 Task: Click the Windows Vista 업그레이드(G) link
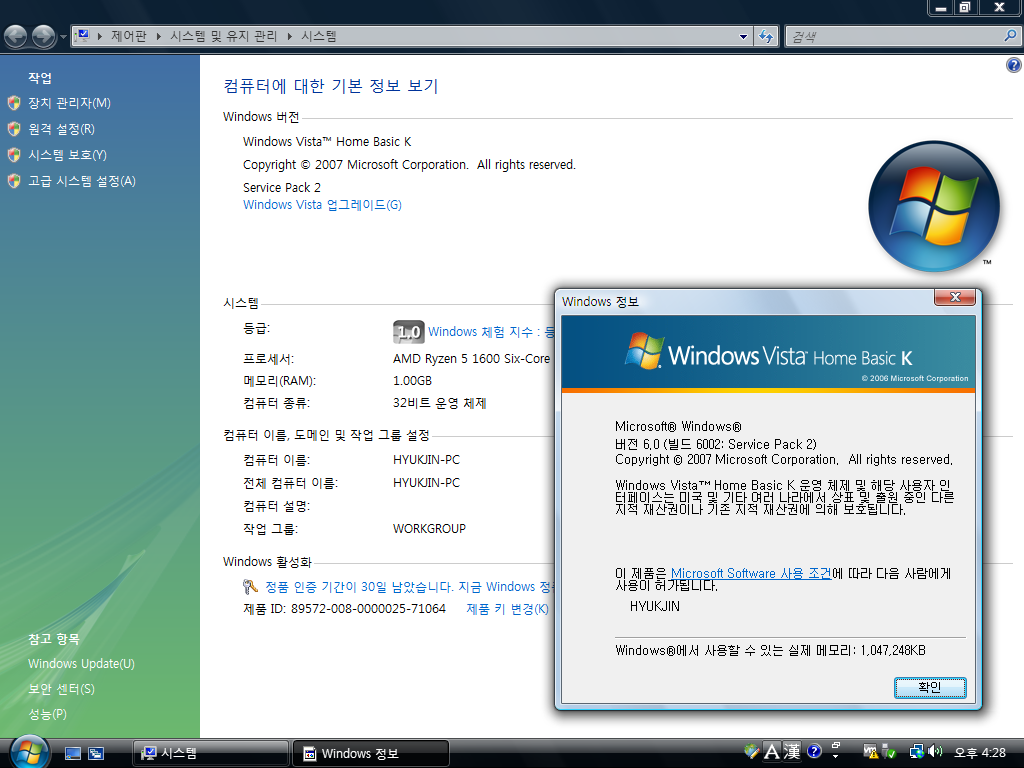tap(322, 205)
